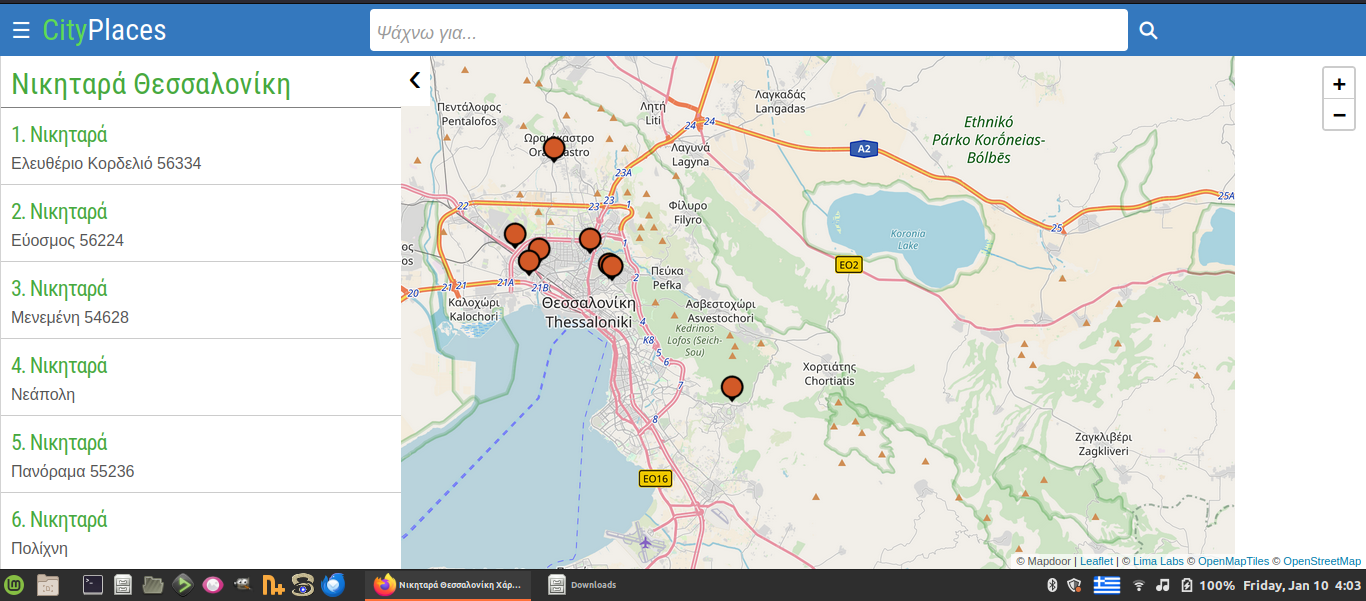The image size is (1366, 601).
Task: Open the Linux Mint start menu
Action: [x=15, y=585]
